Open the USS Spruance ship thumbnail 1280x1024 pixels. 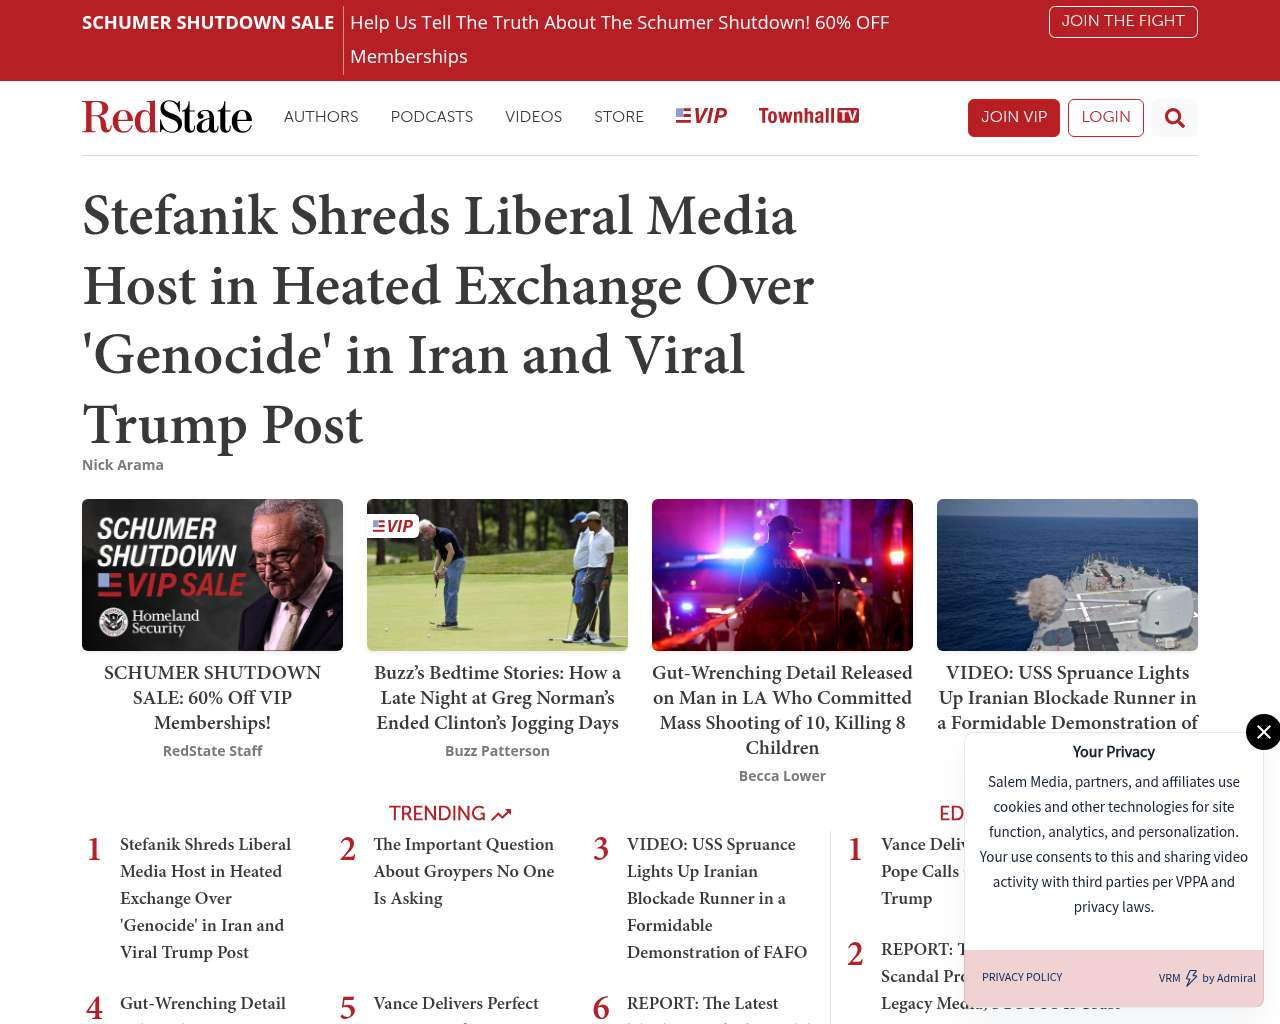pos(1067,575)
